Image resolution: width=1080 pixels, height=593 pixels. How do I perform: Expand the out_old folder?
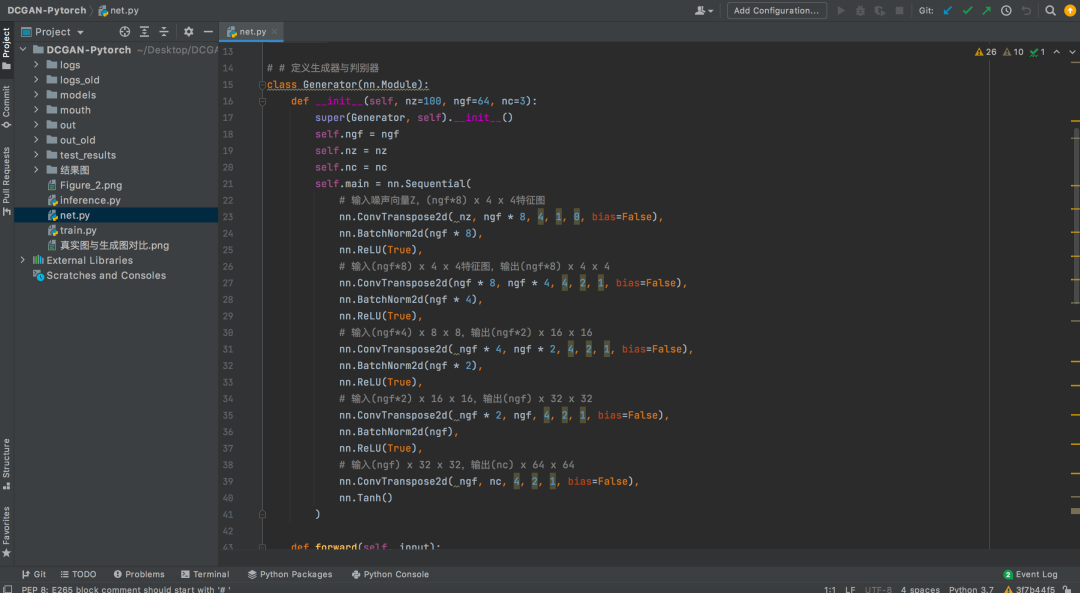click(x=36, y=140)
